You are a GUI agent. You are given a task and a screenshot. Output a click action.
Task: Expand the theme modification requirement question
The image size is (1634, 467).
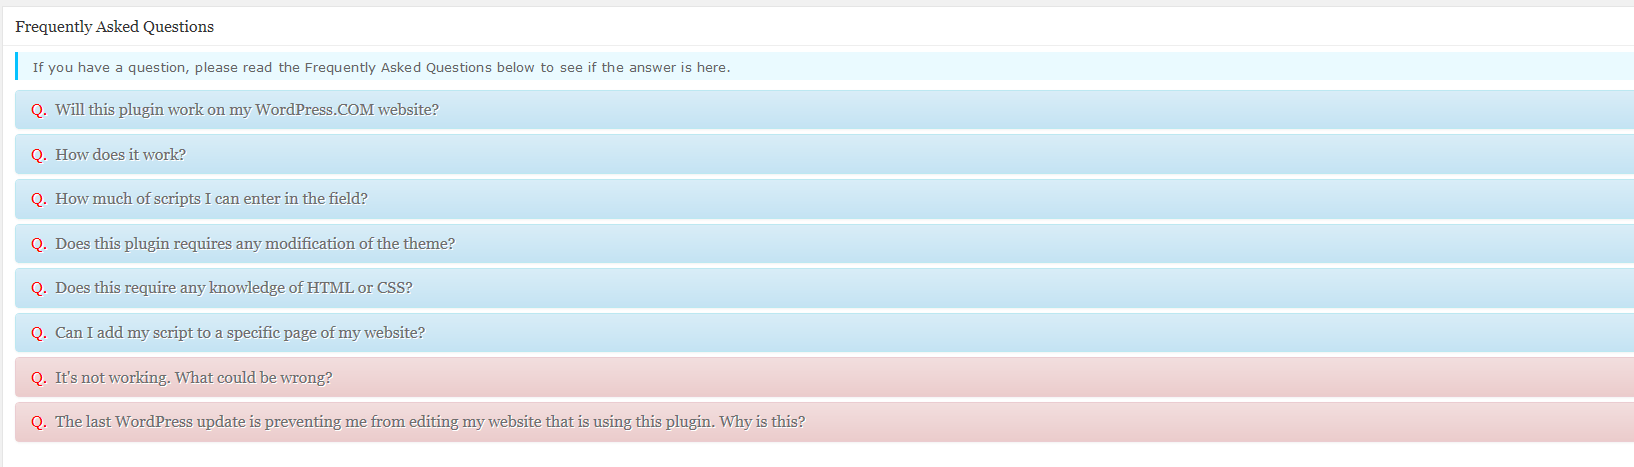255,244
